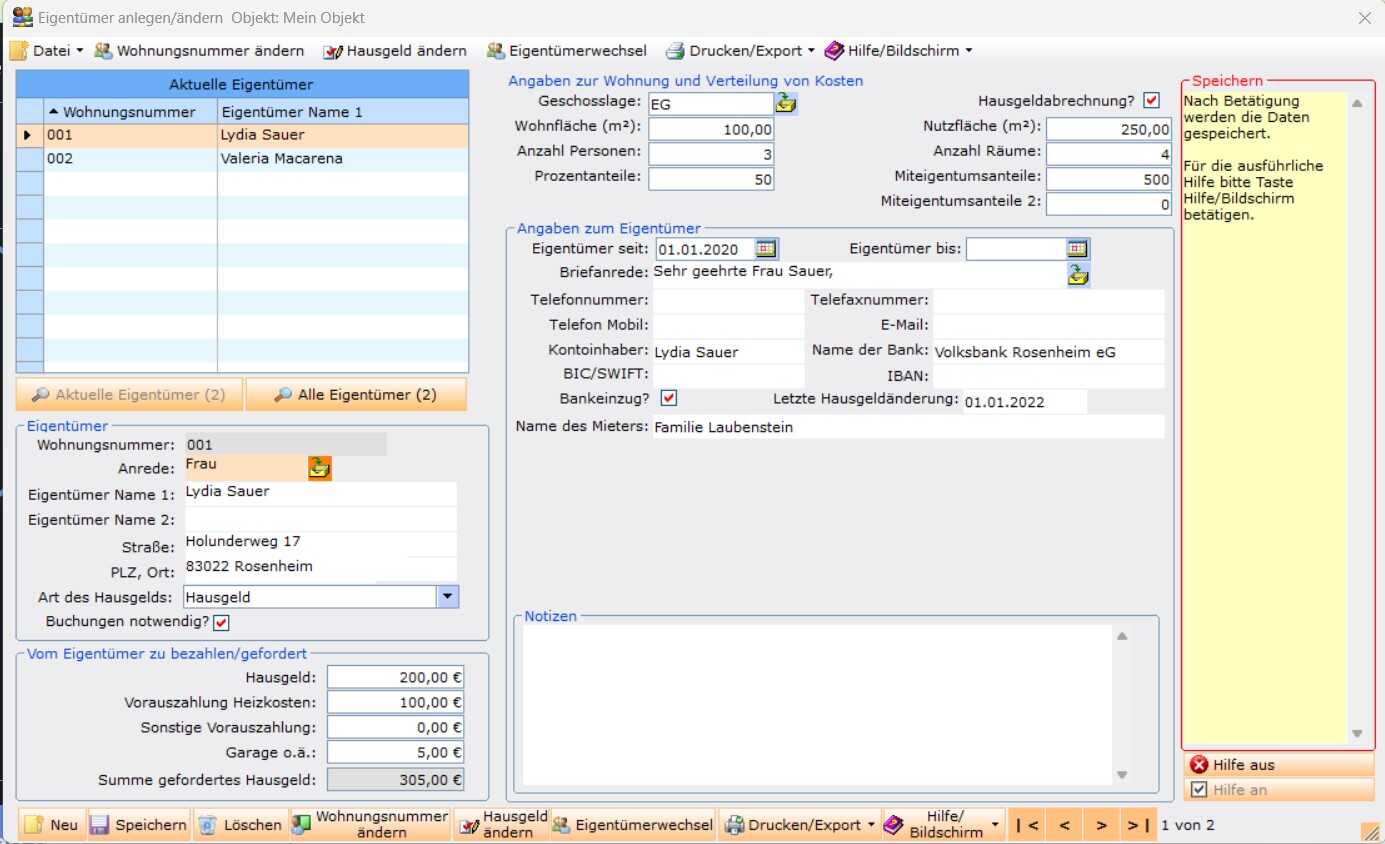Toggle the Bankeinzug checkbox
This screenshot has height=844, width=1385.
[669, 398]
